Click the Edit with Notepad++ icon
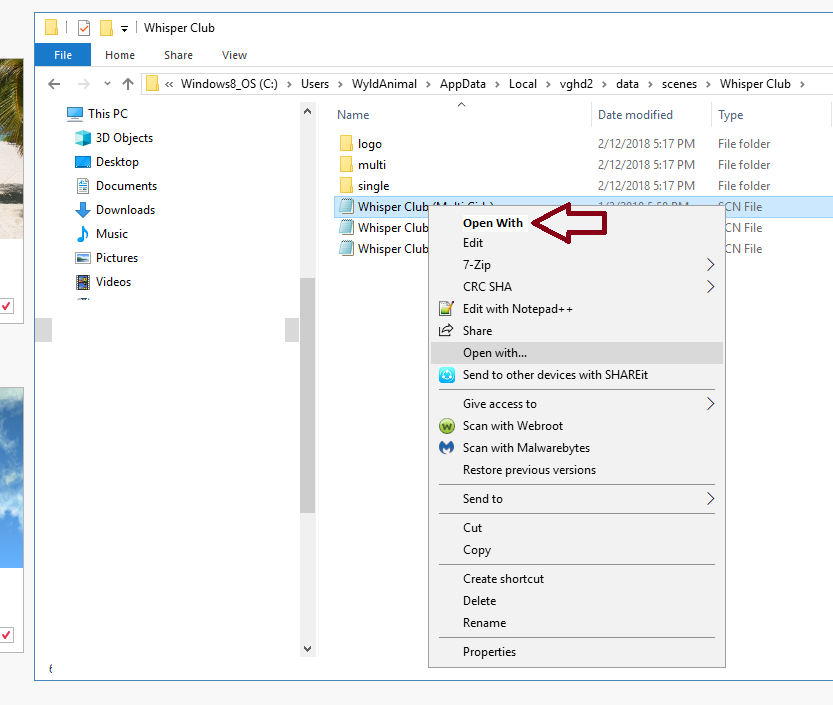Image resolution: width=833 pixels, height=705 pixels. (x=447, y=309)
